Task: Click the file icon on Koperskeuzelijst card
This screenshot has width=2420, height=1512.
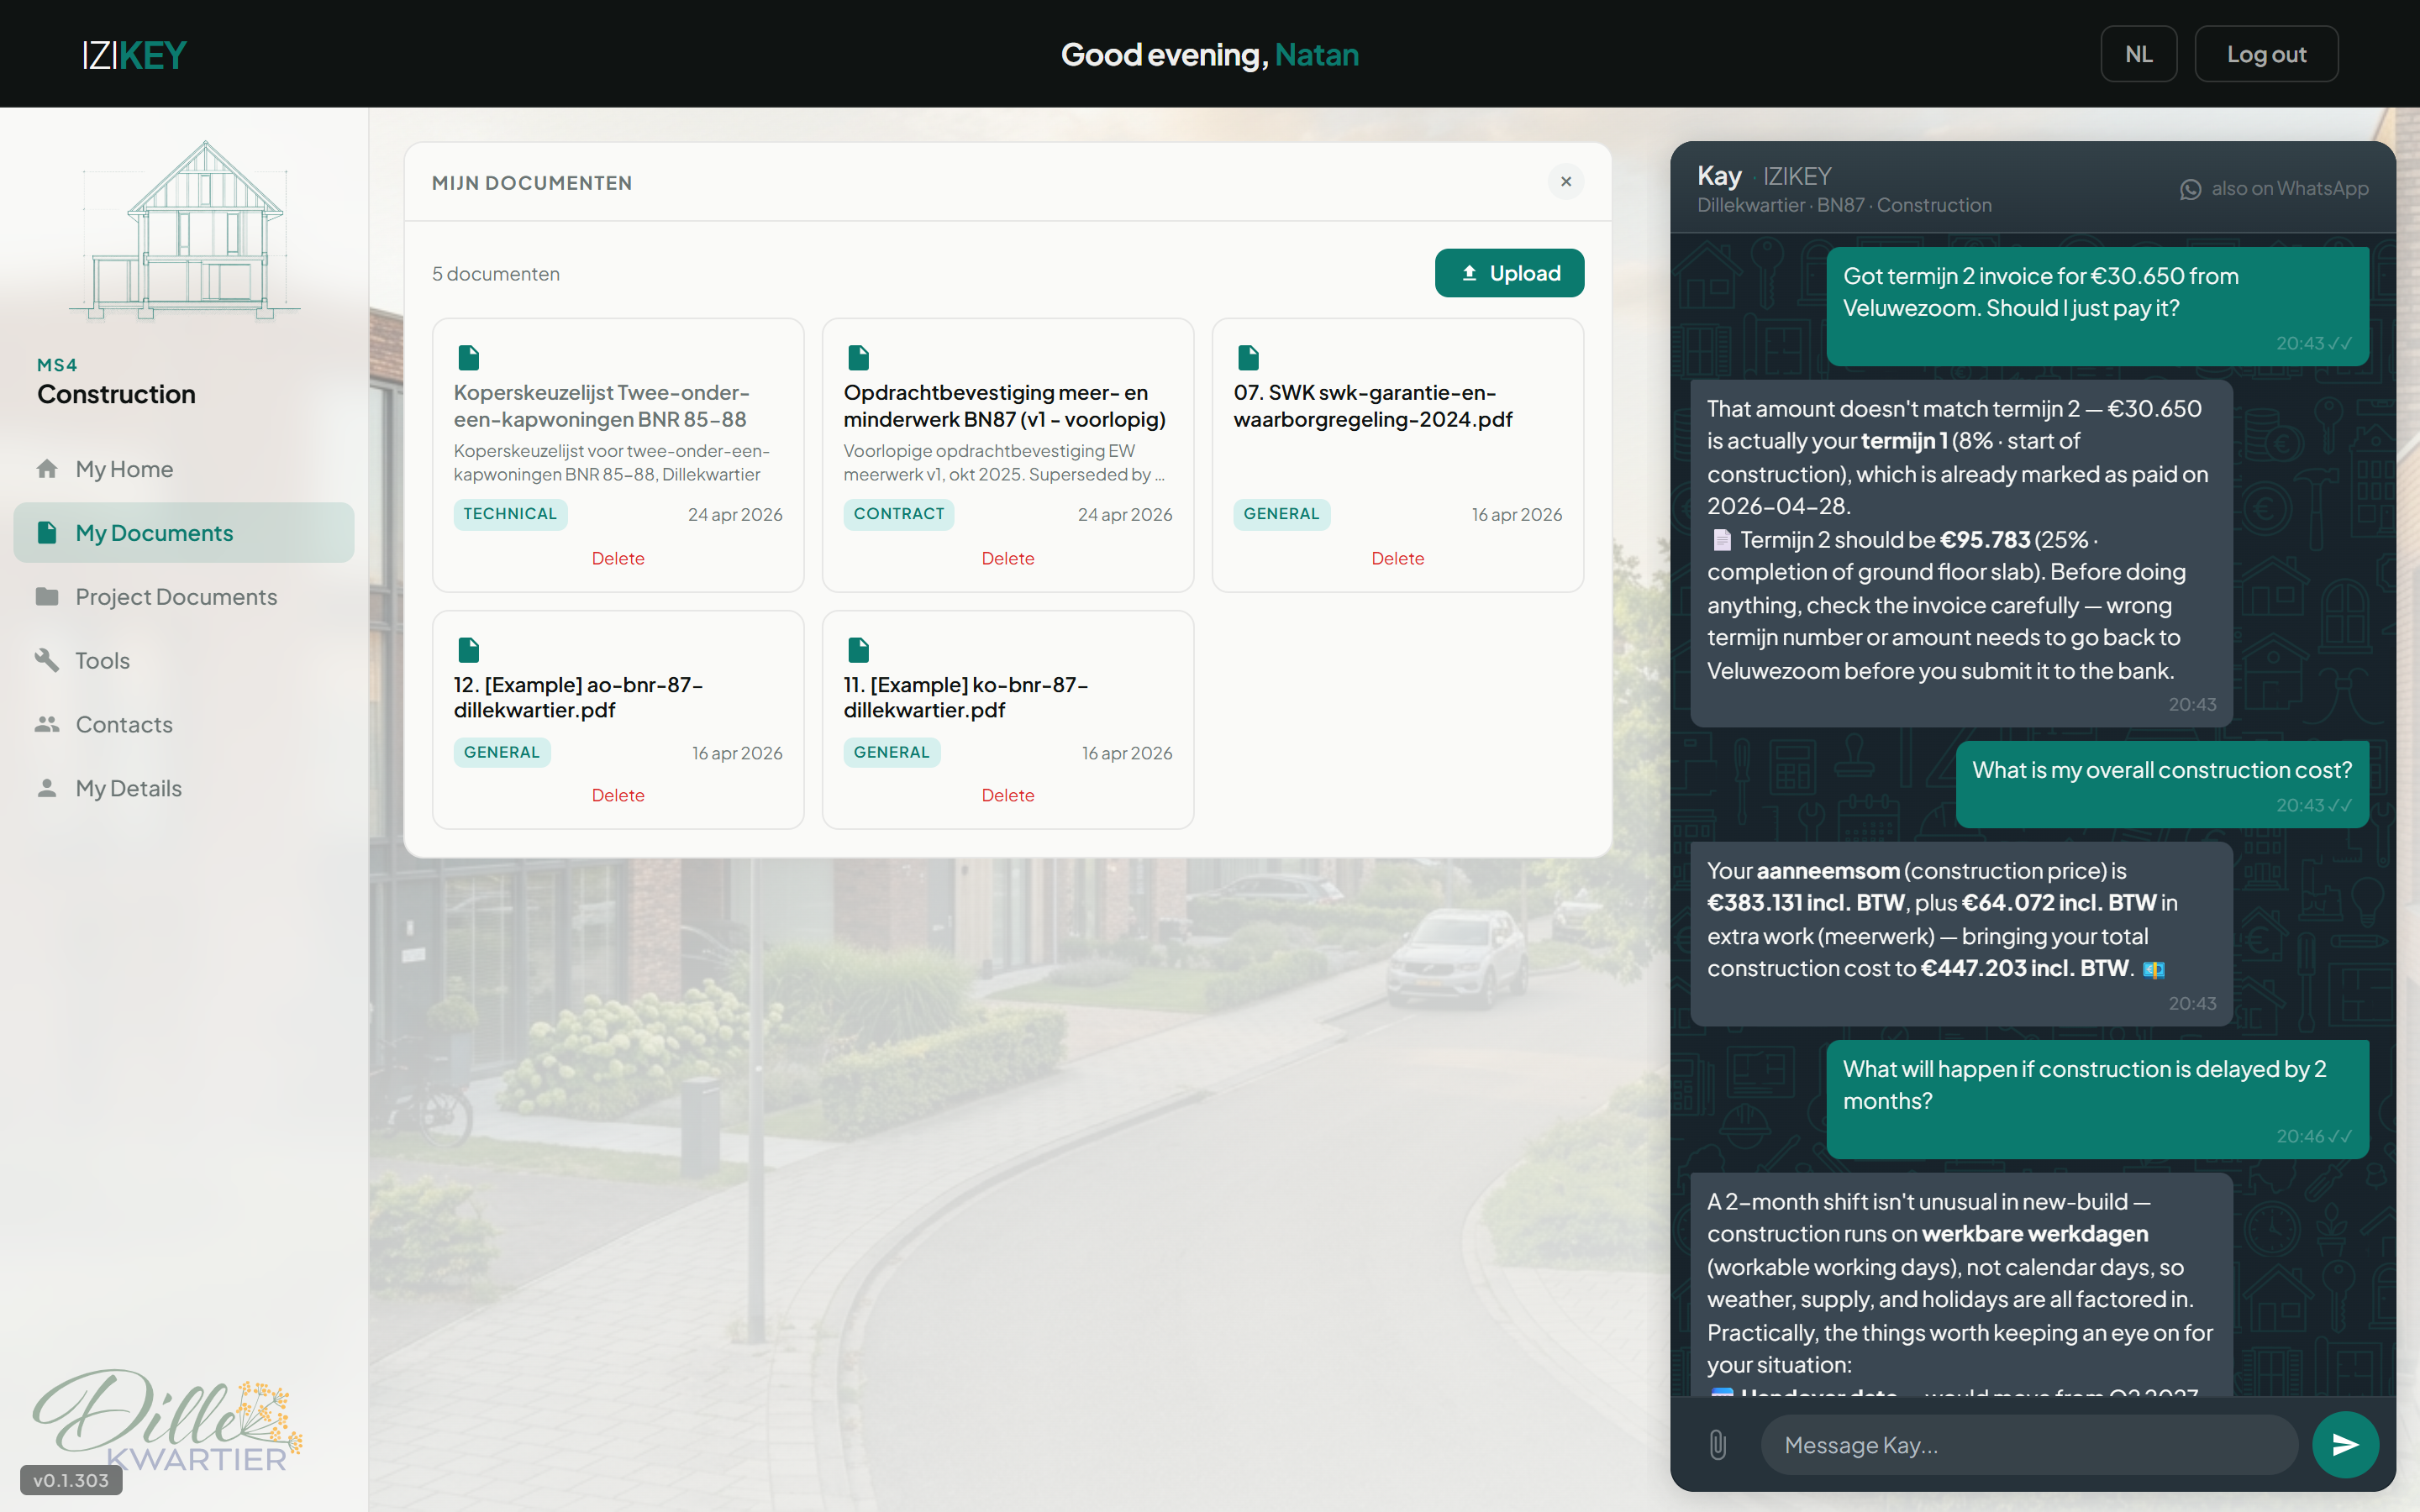Action: point(468,357)
